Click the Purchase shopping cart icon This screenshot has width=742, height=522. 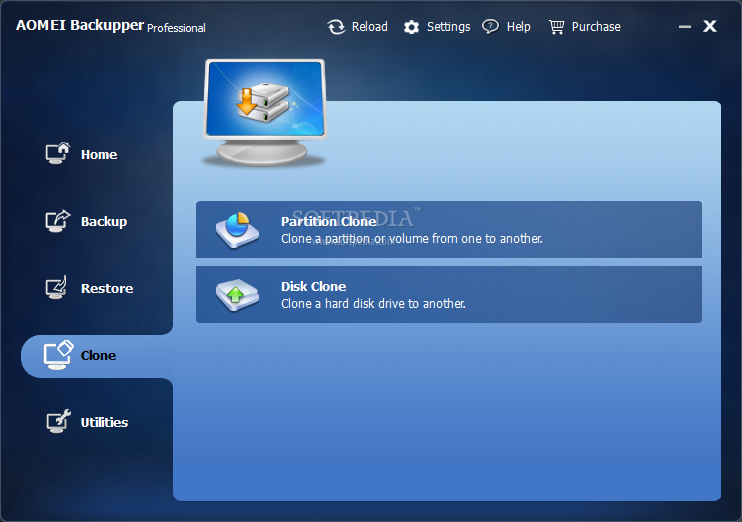(x=556, y=27)
